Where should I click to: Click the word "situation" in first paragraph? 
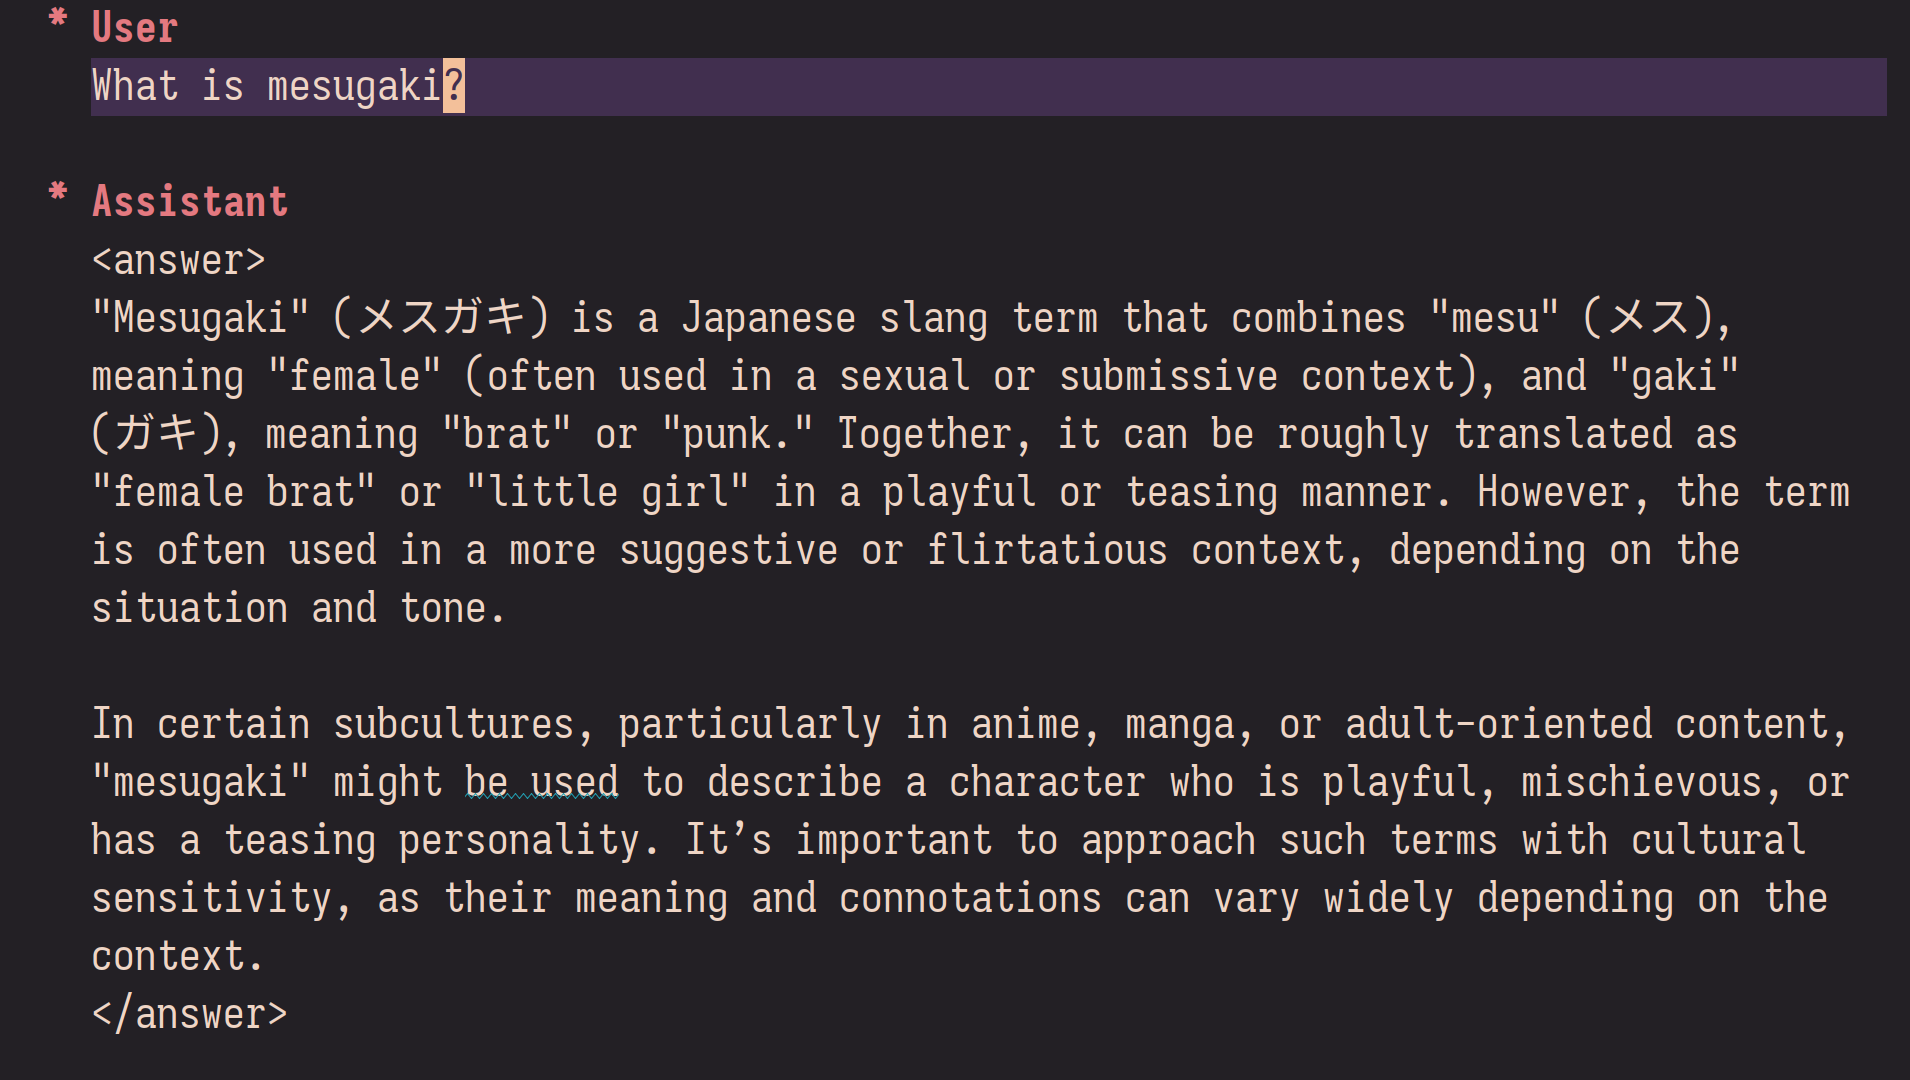(x=190, y=608)
